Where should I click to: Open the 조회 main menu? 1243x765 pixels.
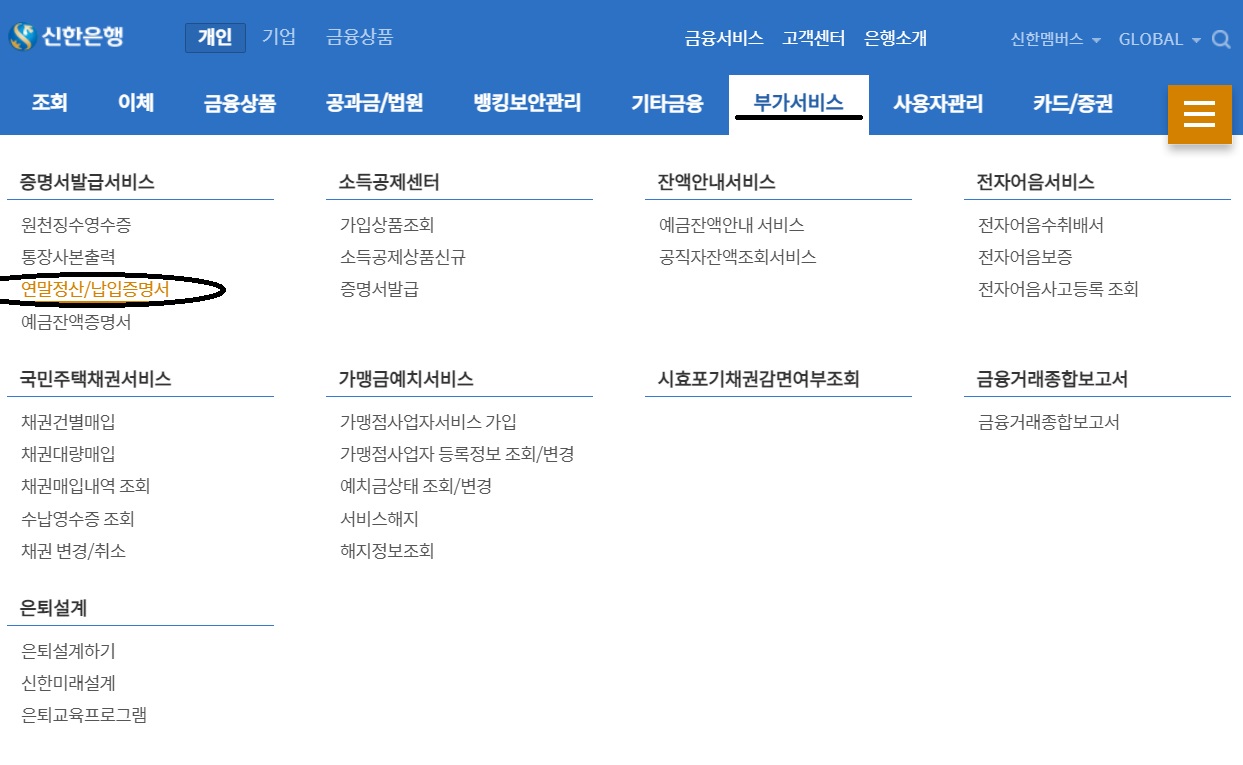point(49,103)
